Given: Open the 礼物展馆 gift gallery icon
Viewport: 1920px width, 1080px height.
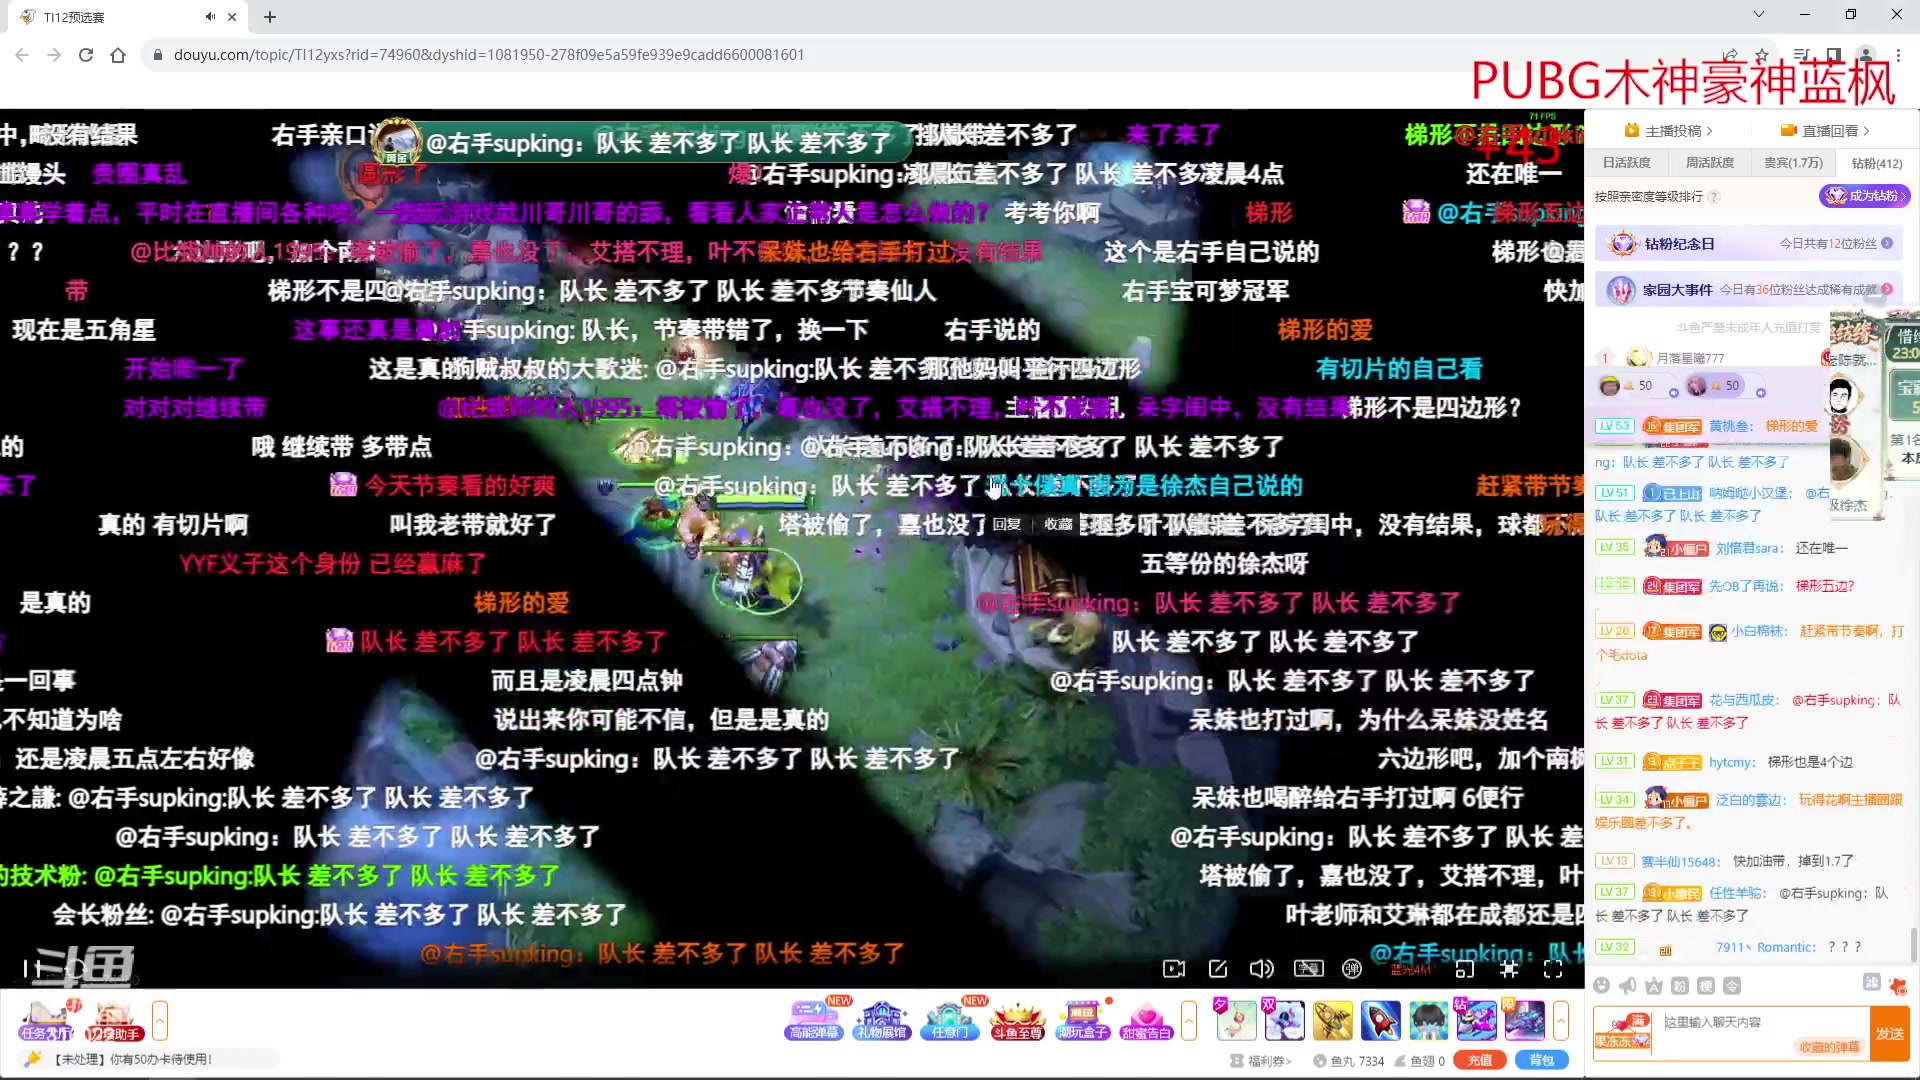Looking at the screenshot, I should coord(881,1020).
